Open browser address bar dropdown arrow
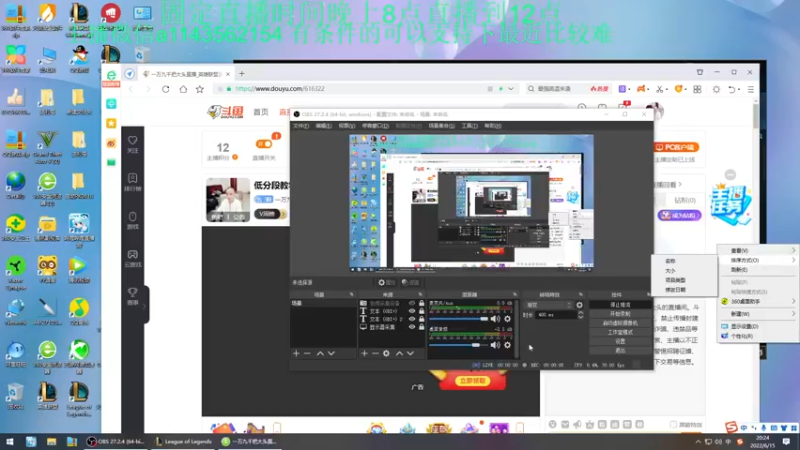The width and height of the screenshot is (800, 450). pyautogui.click(x=511, y=89)
